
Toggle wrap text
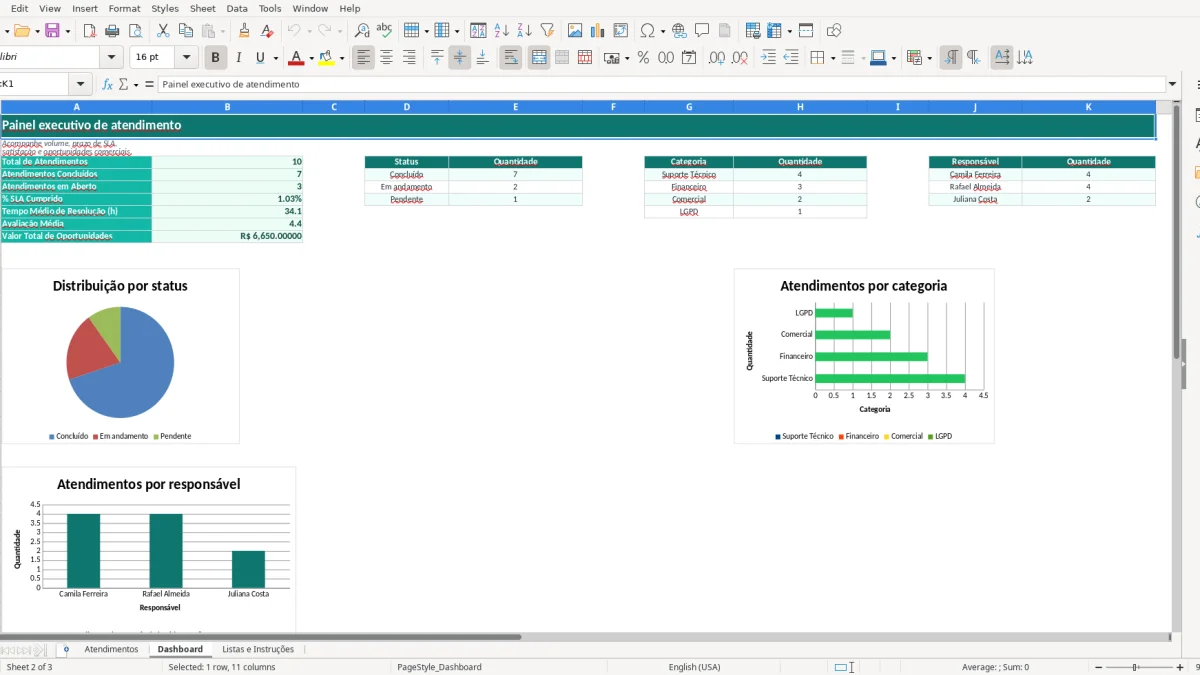511,58
